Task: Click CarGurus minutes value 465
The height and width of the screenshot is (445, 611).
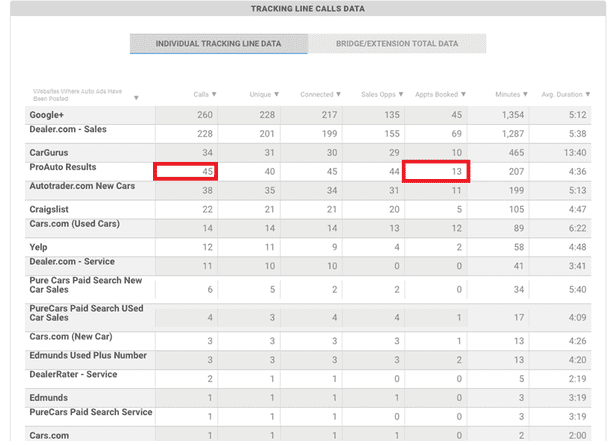Action: point(516,153)
